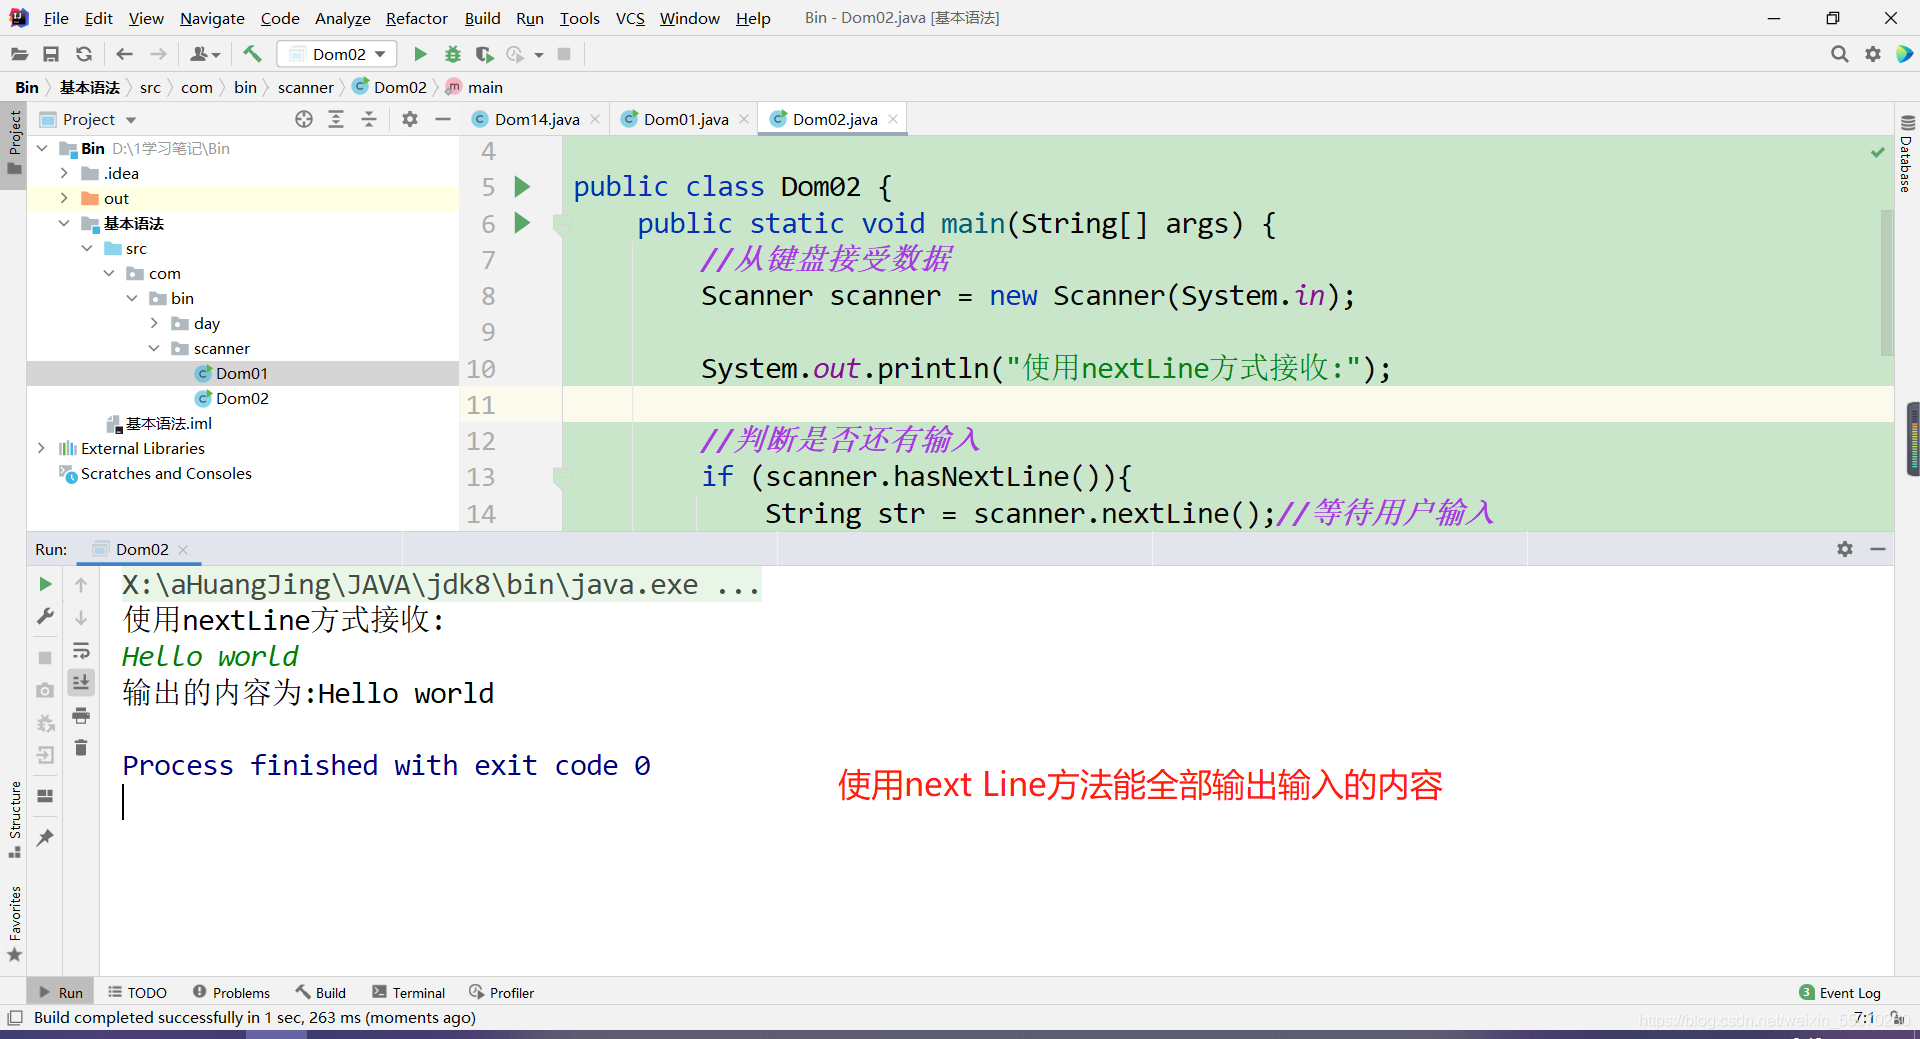Pin the Run tab with pin icon

click(45, 838)
